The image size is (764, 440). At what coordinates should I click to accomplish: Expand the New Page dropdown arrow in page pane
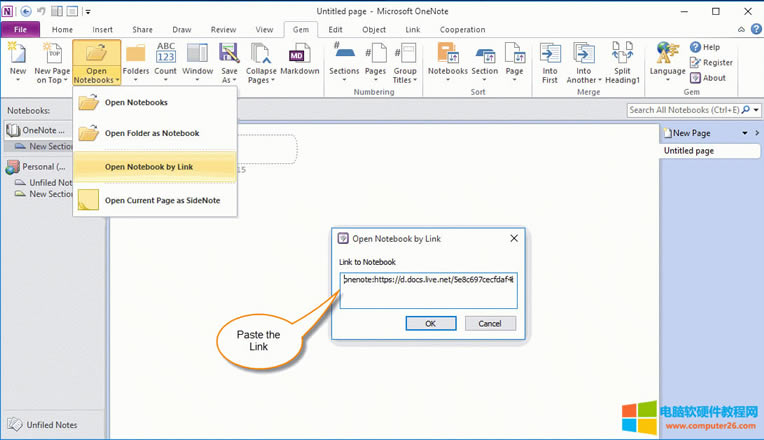(x=745, y=133)
